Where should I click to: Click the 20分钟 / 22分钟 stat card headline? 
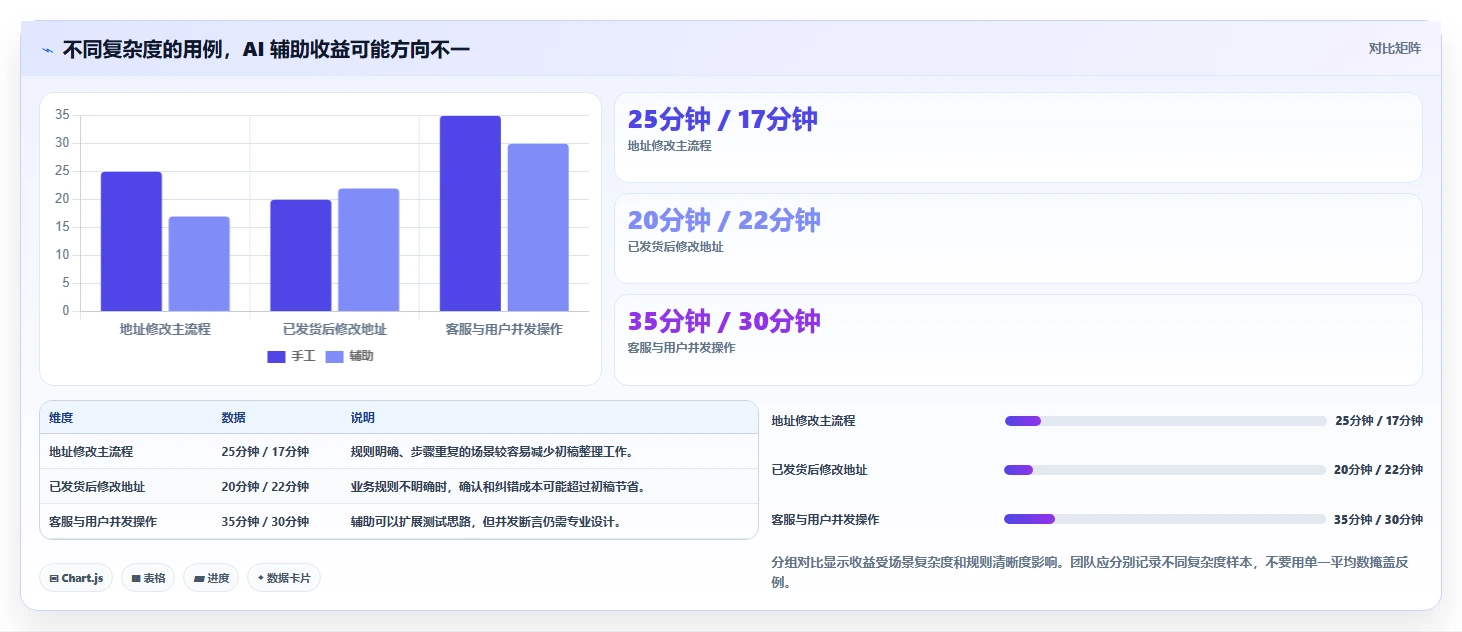click(x=724, y=220)
